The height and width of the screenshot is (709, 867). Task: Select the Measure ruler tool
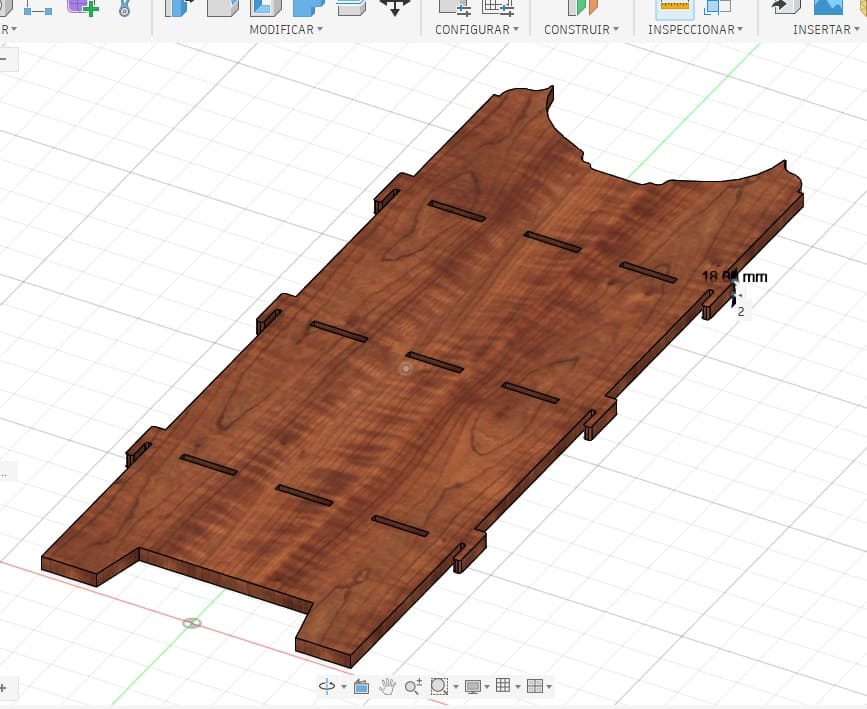(x=676, y=7)
